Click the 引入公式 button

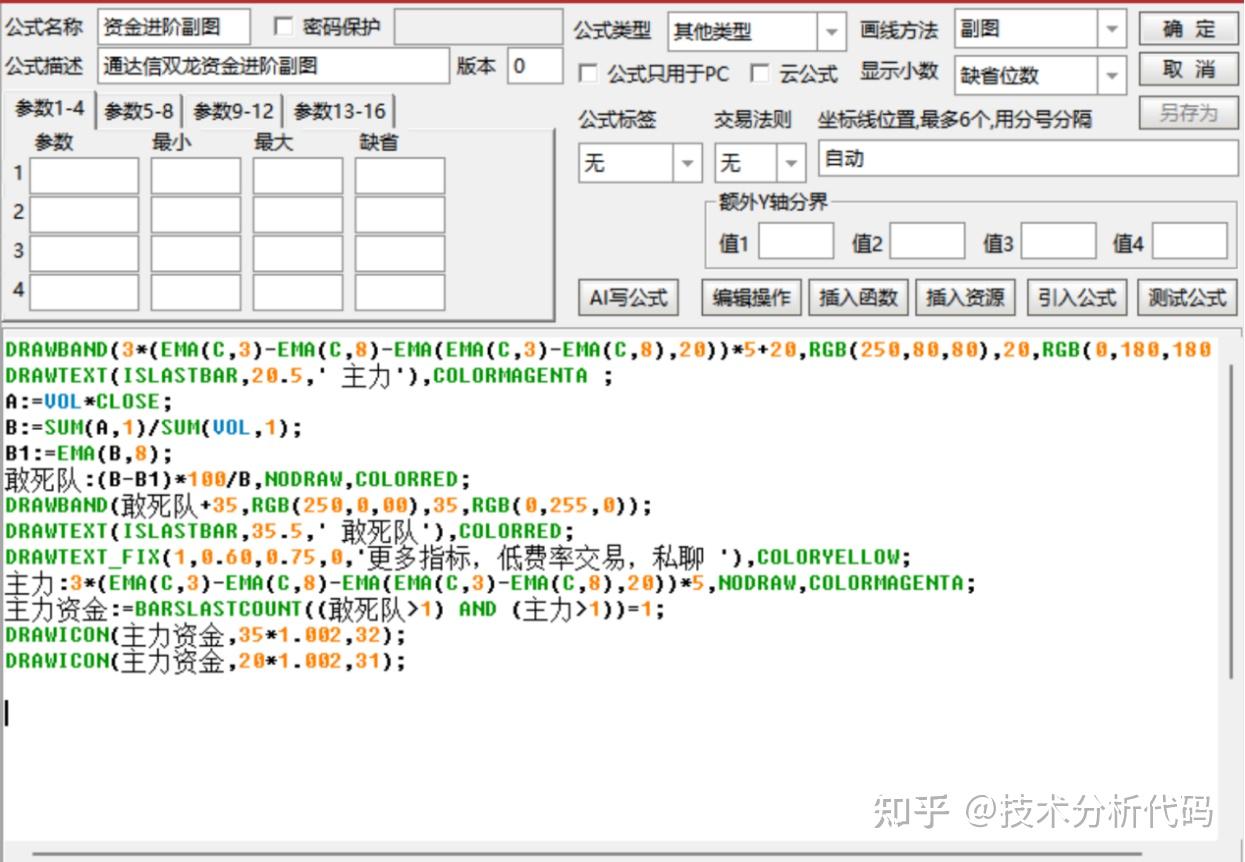(1077, 298)
